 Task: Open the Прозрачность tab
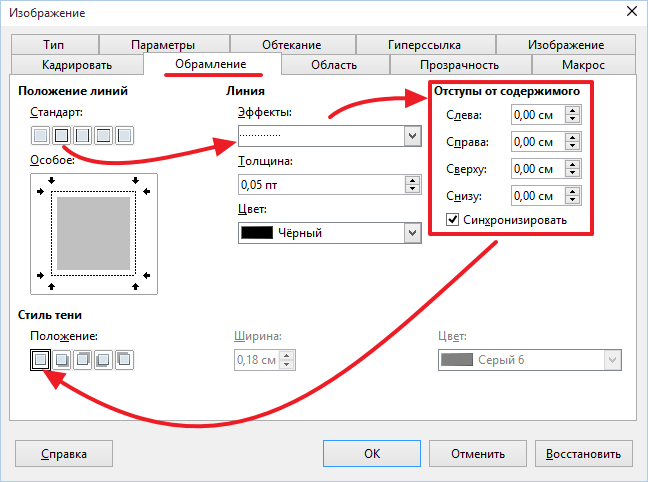pos(460,65)
